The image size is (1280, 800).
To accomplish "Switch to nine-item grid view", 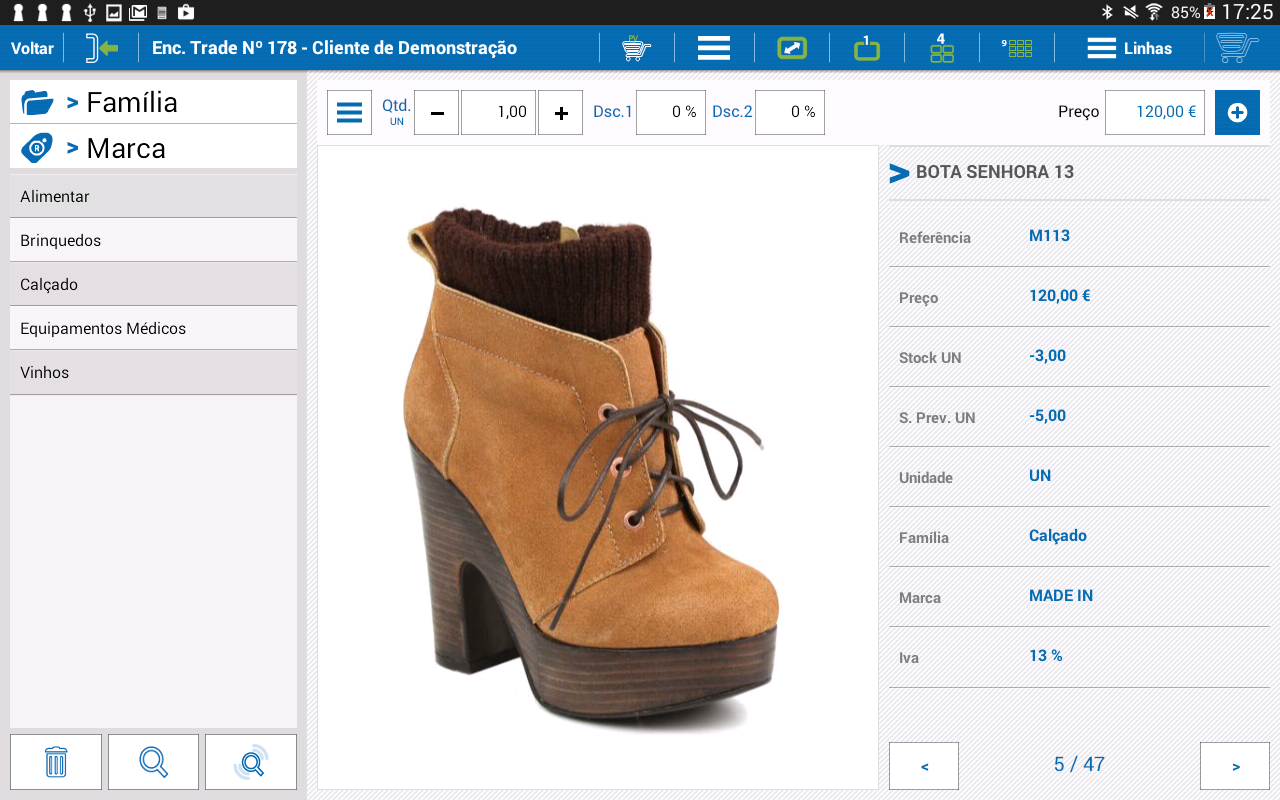I will (1017, 48).
